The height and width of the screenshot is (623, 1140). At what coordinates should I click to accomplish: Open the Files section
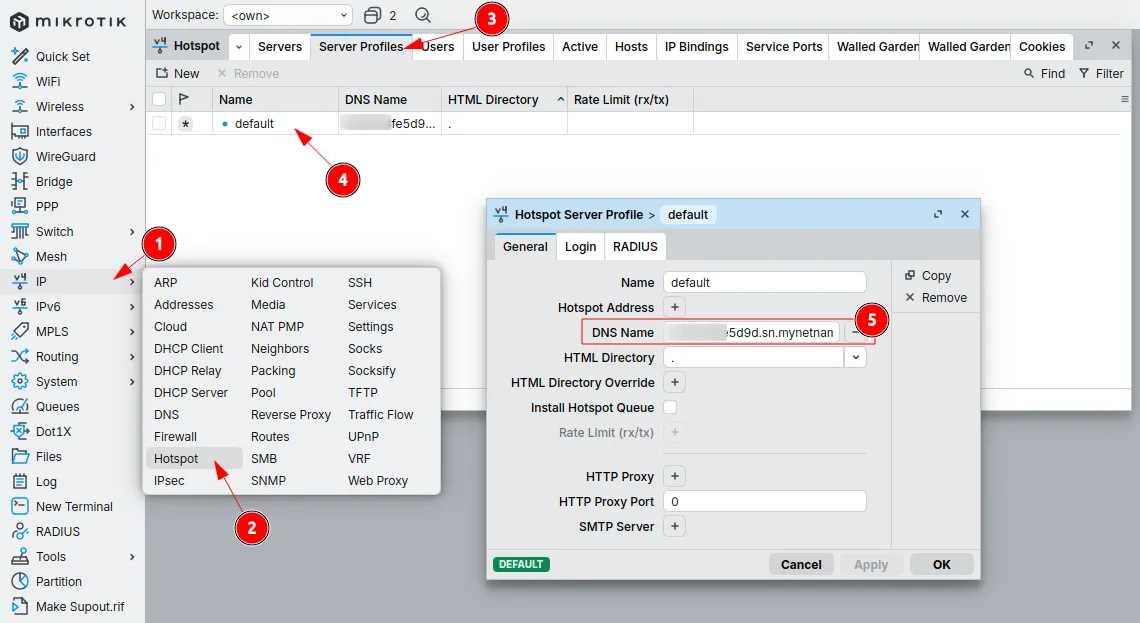(x=49, y=457)
